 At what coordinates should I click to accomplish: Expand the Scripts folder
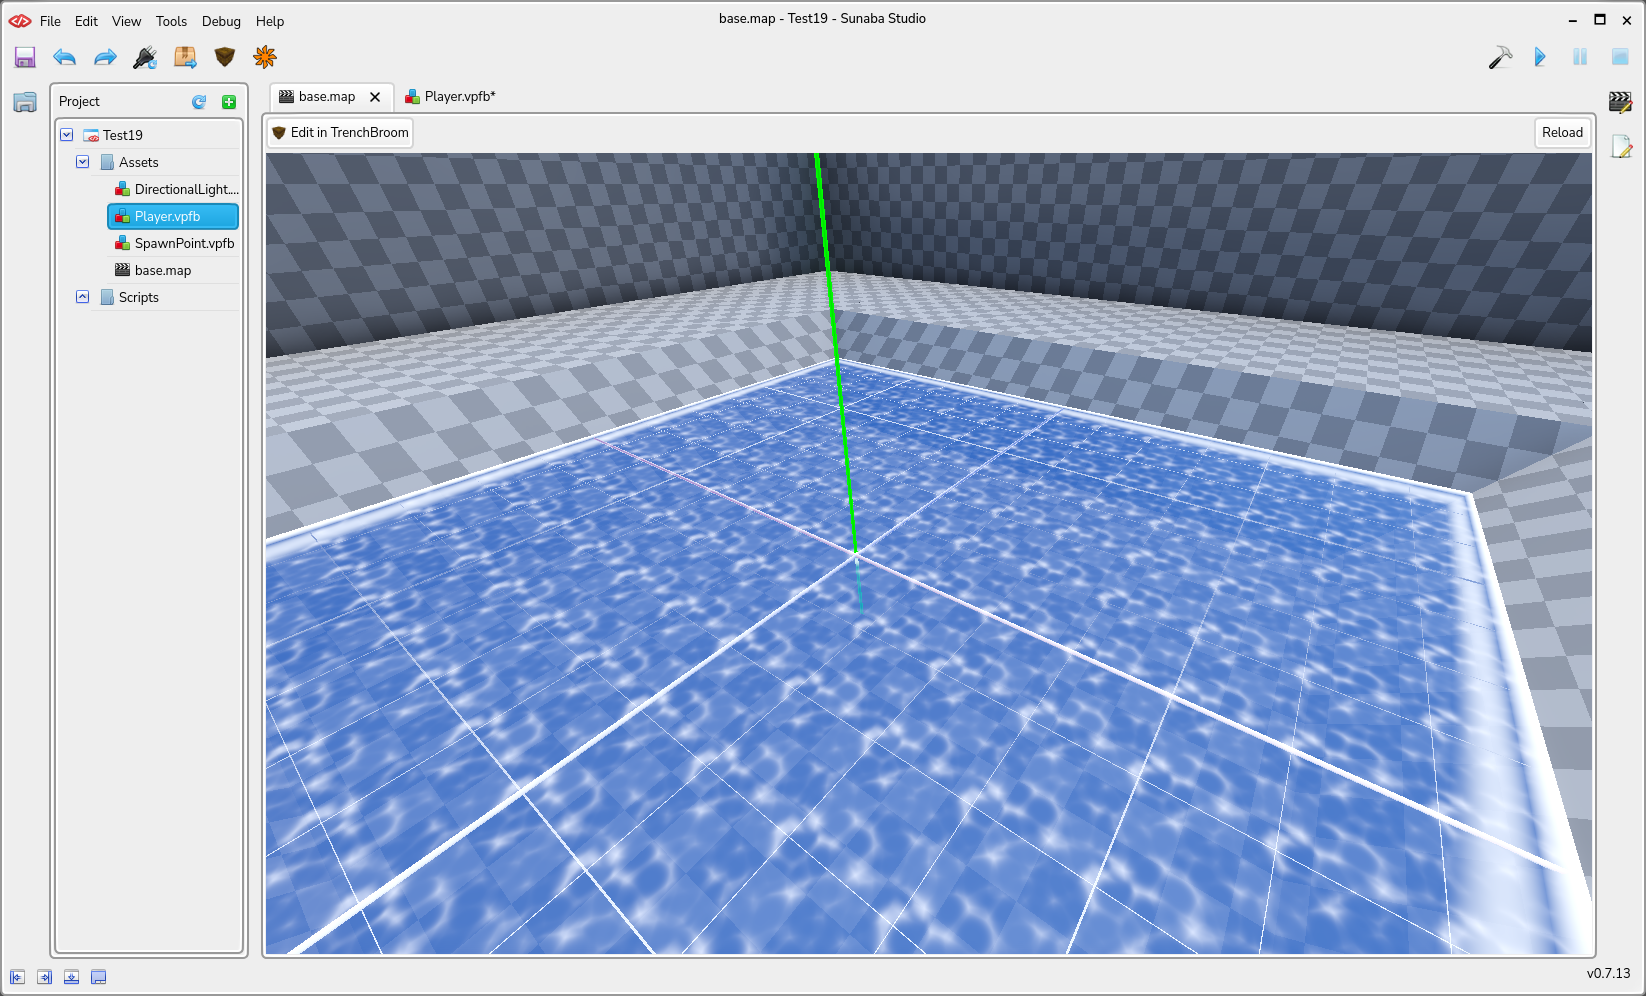pos(83,297)
